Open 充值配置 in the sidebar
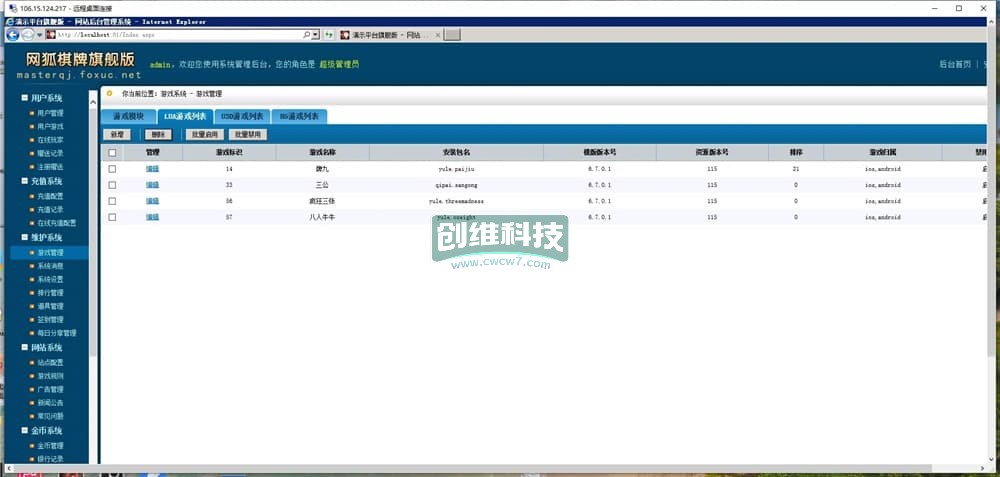This screenshot has width=1000, height=477. click(50, 196)
